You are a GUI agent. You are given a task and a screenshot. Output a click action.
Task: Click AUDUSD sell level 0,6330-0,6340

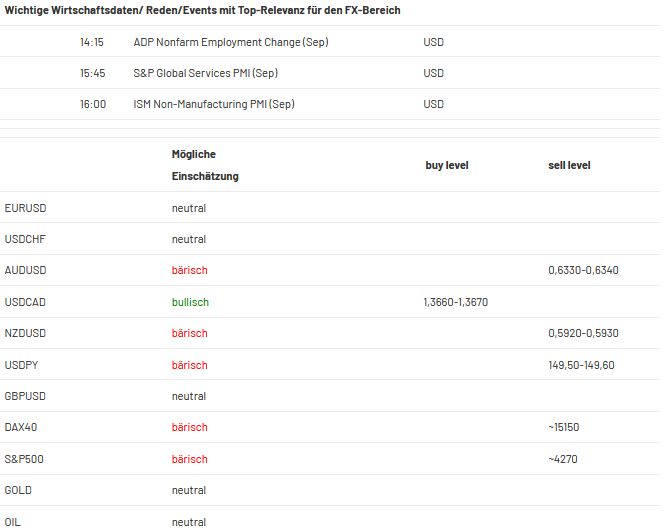click(x=583, y=270)
